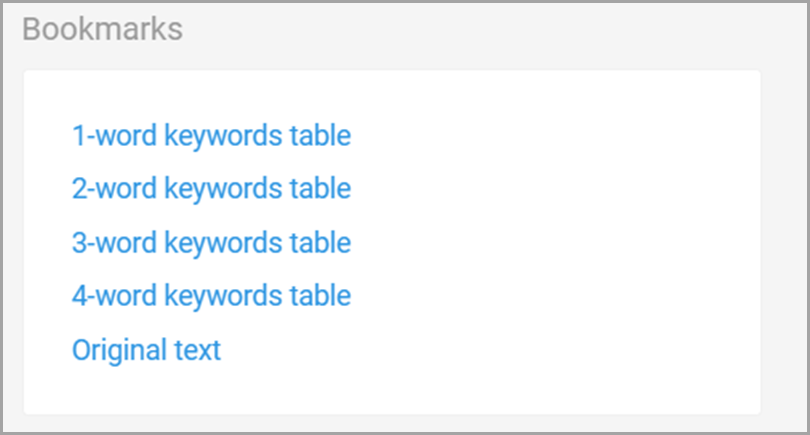Visit the link below 3-word keywords table
The height and width of the screenshot is (435, 810).
click(211, 296)
